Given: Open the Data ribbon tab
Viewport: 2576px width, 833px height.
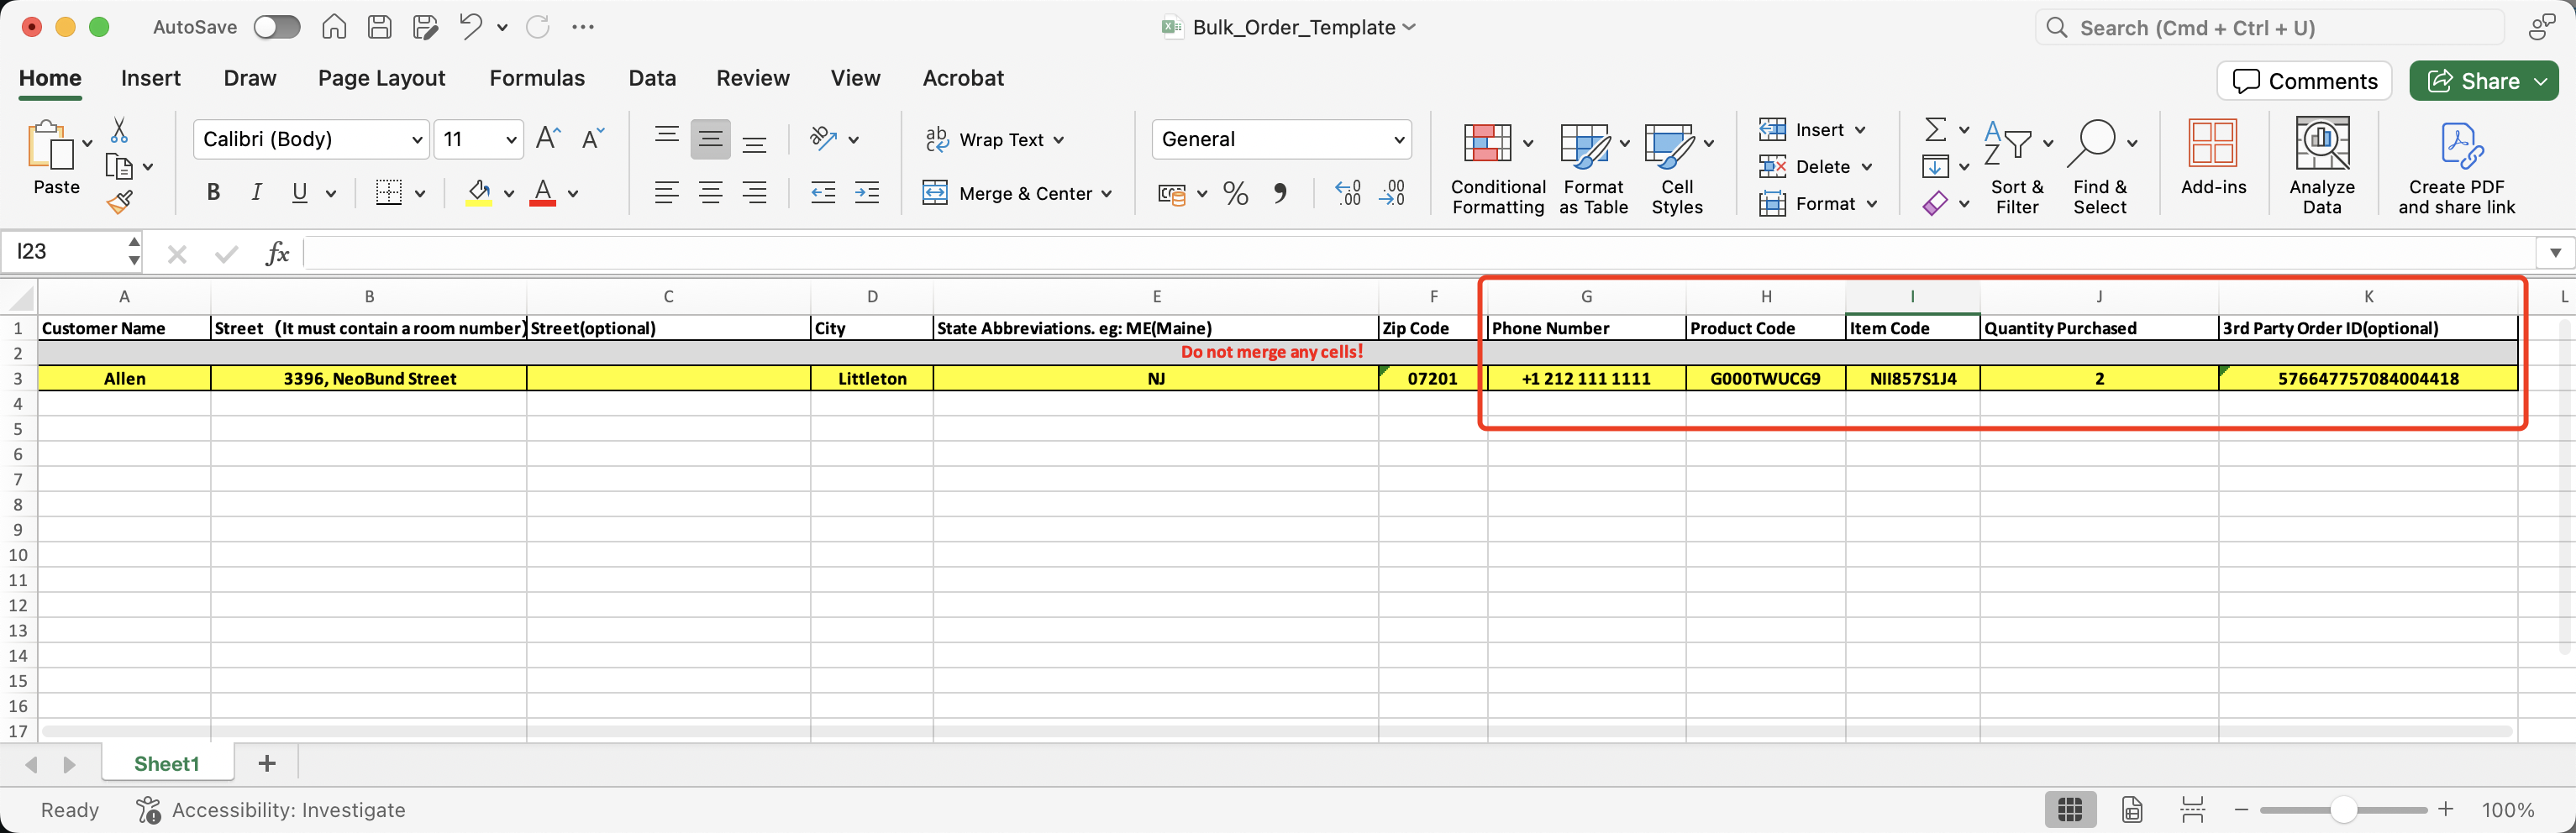Looking at the screenshot, I should click(x=652, y=78).
